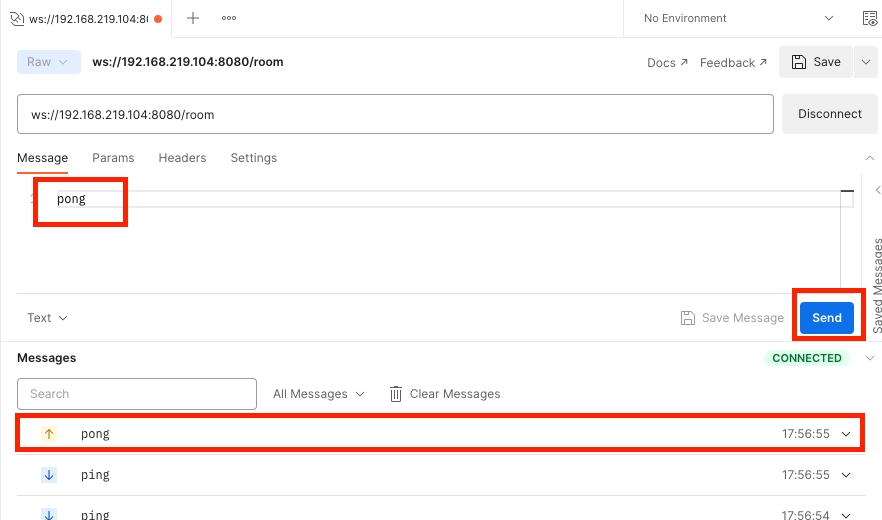
Task: Open the environment quick look icon
Action: [870, 18]
